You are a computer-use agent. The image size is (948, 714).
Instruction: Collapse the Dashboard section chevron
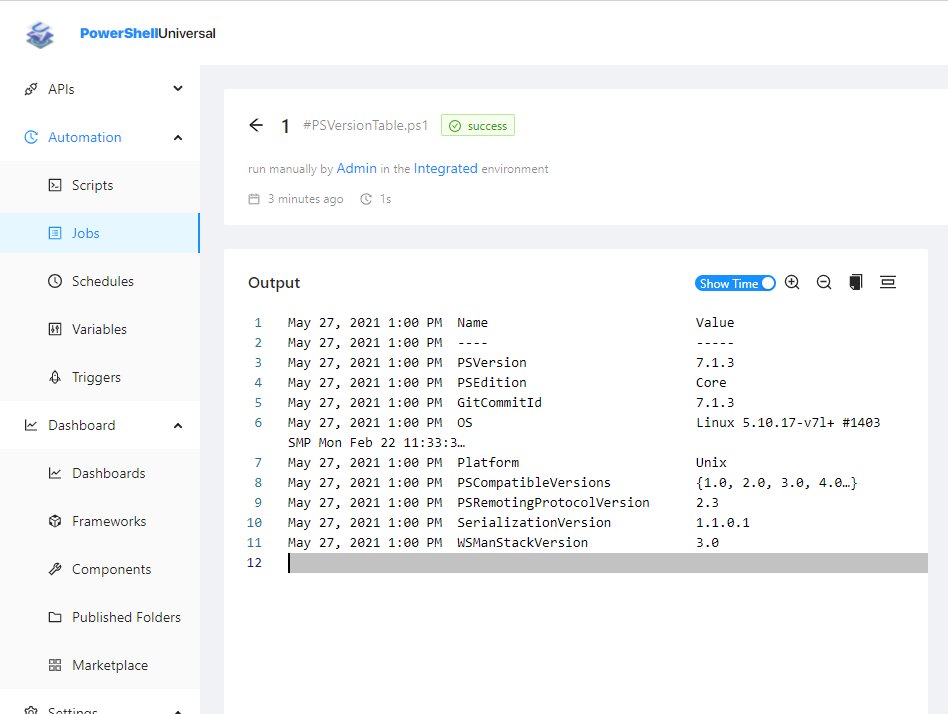(x=178, y=426)
